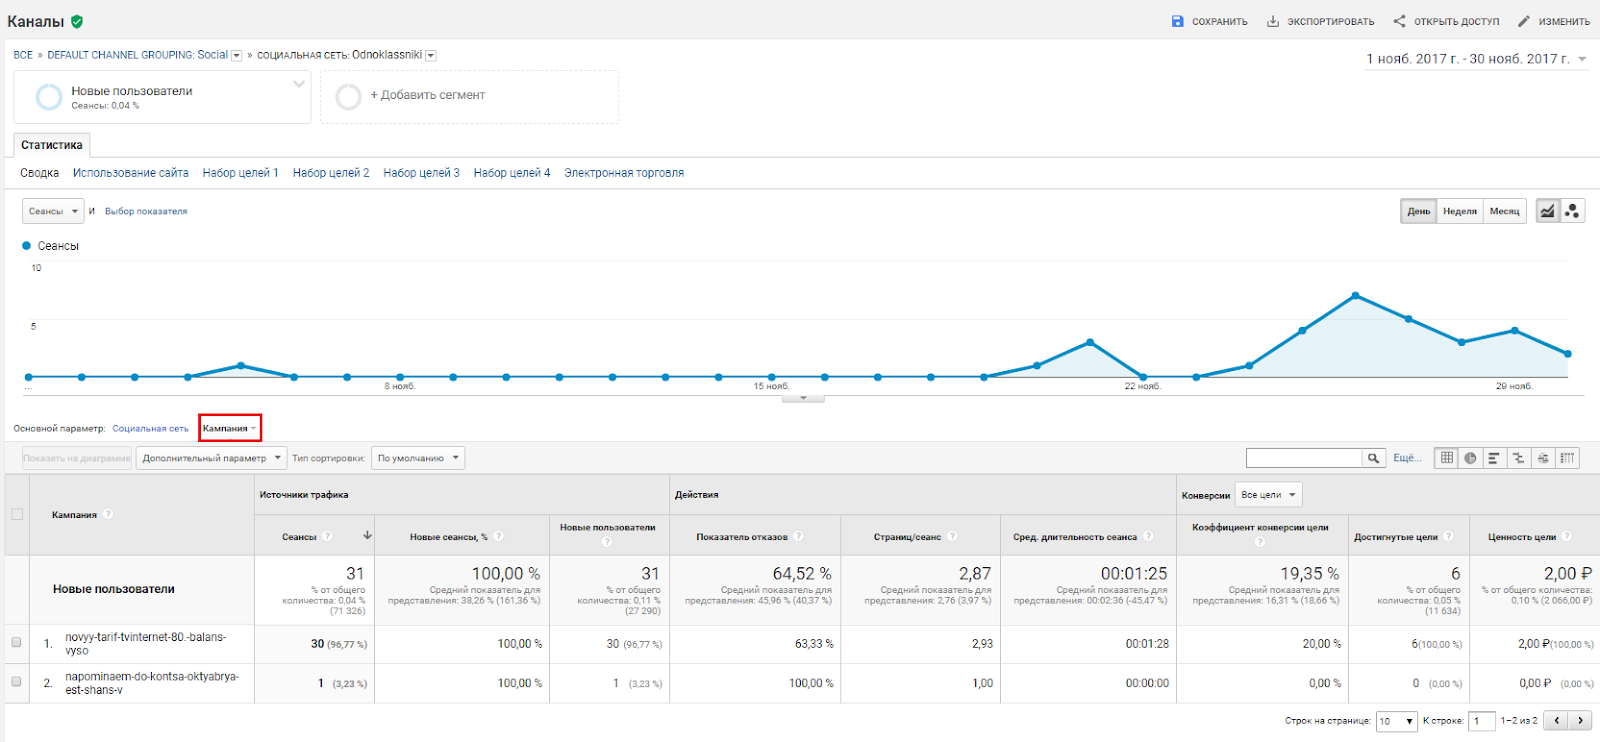
Task: Select the pie chart percentage view icon
Action: point(1470,458)
